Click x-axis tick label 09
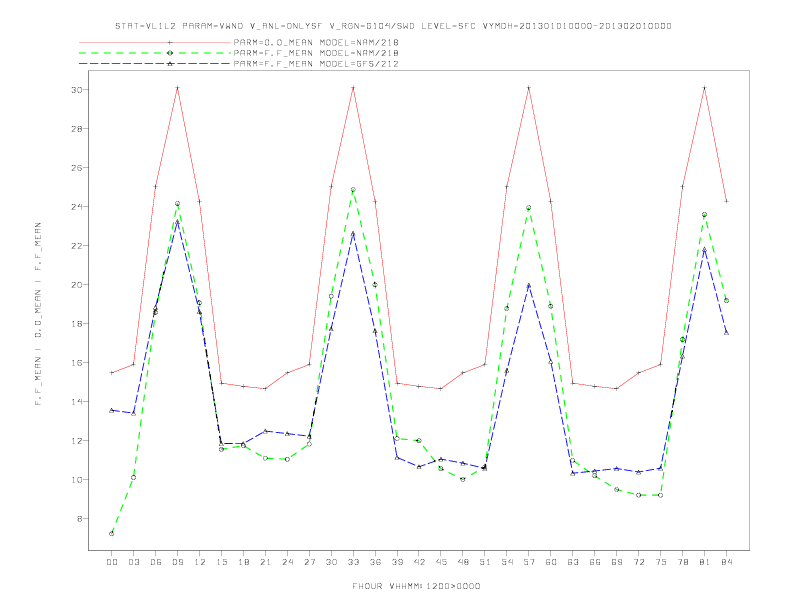Screen dimensions: 792x612 coord(177,562)
